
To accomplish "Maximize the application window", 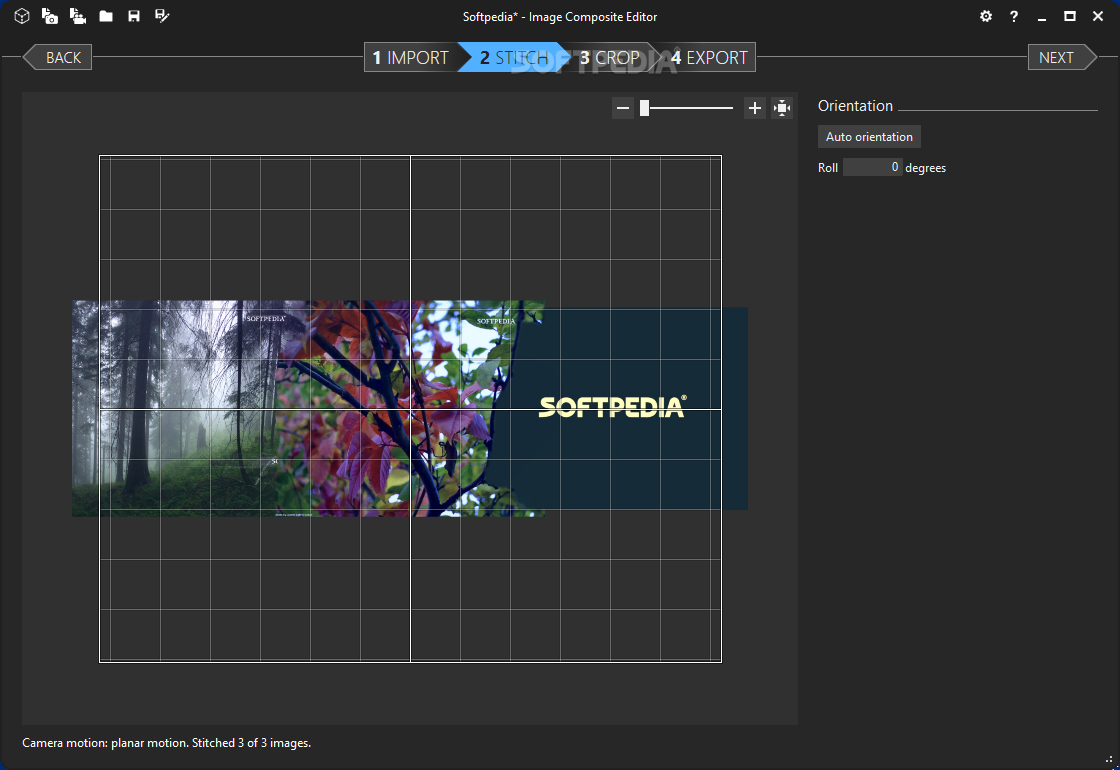I will [1070, 16].
